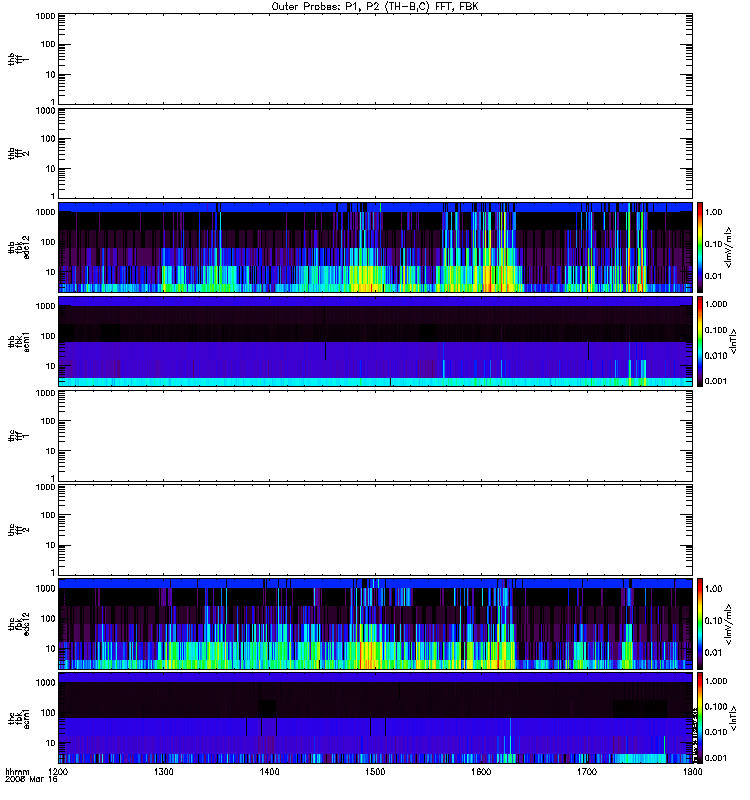This screenshot has width=750, height=800.
Task: Click the "2008 Mar 16" date label
Action: point(31,779)
